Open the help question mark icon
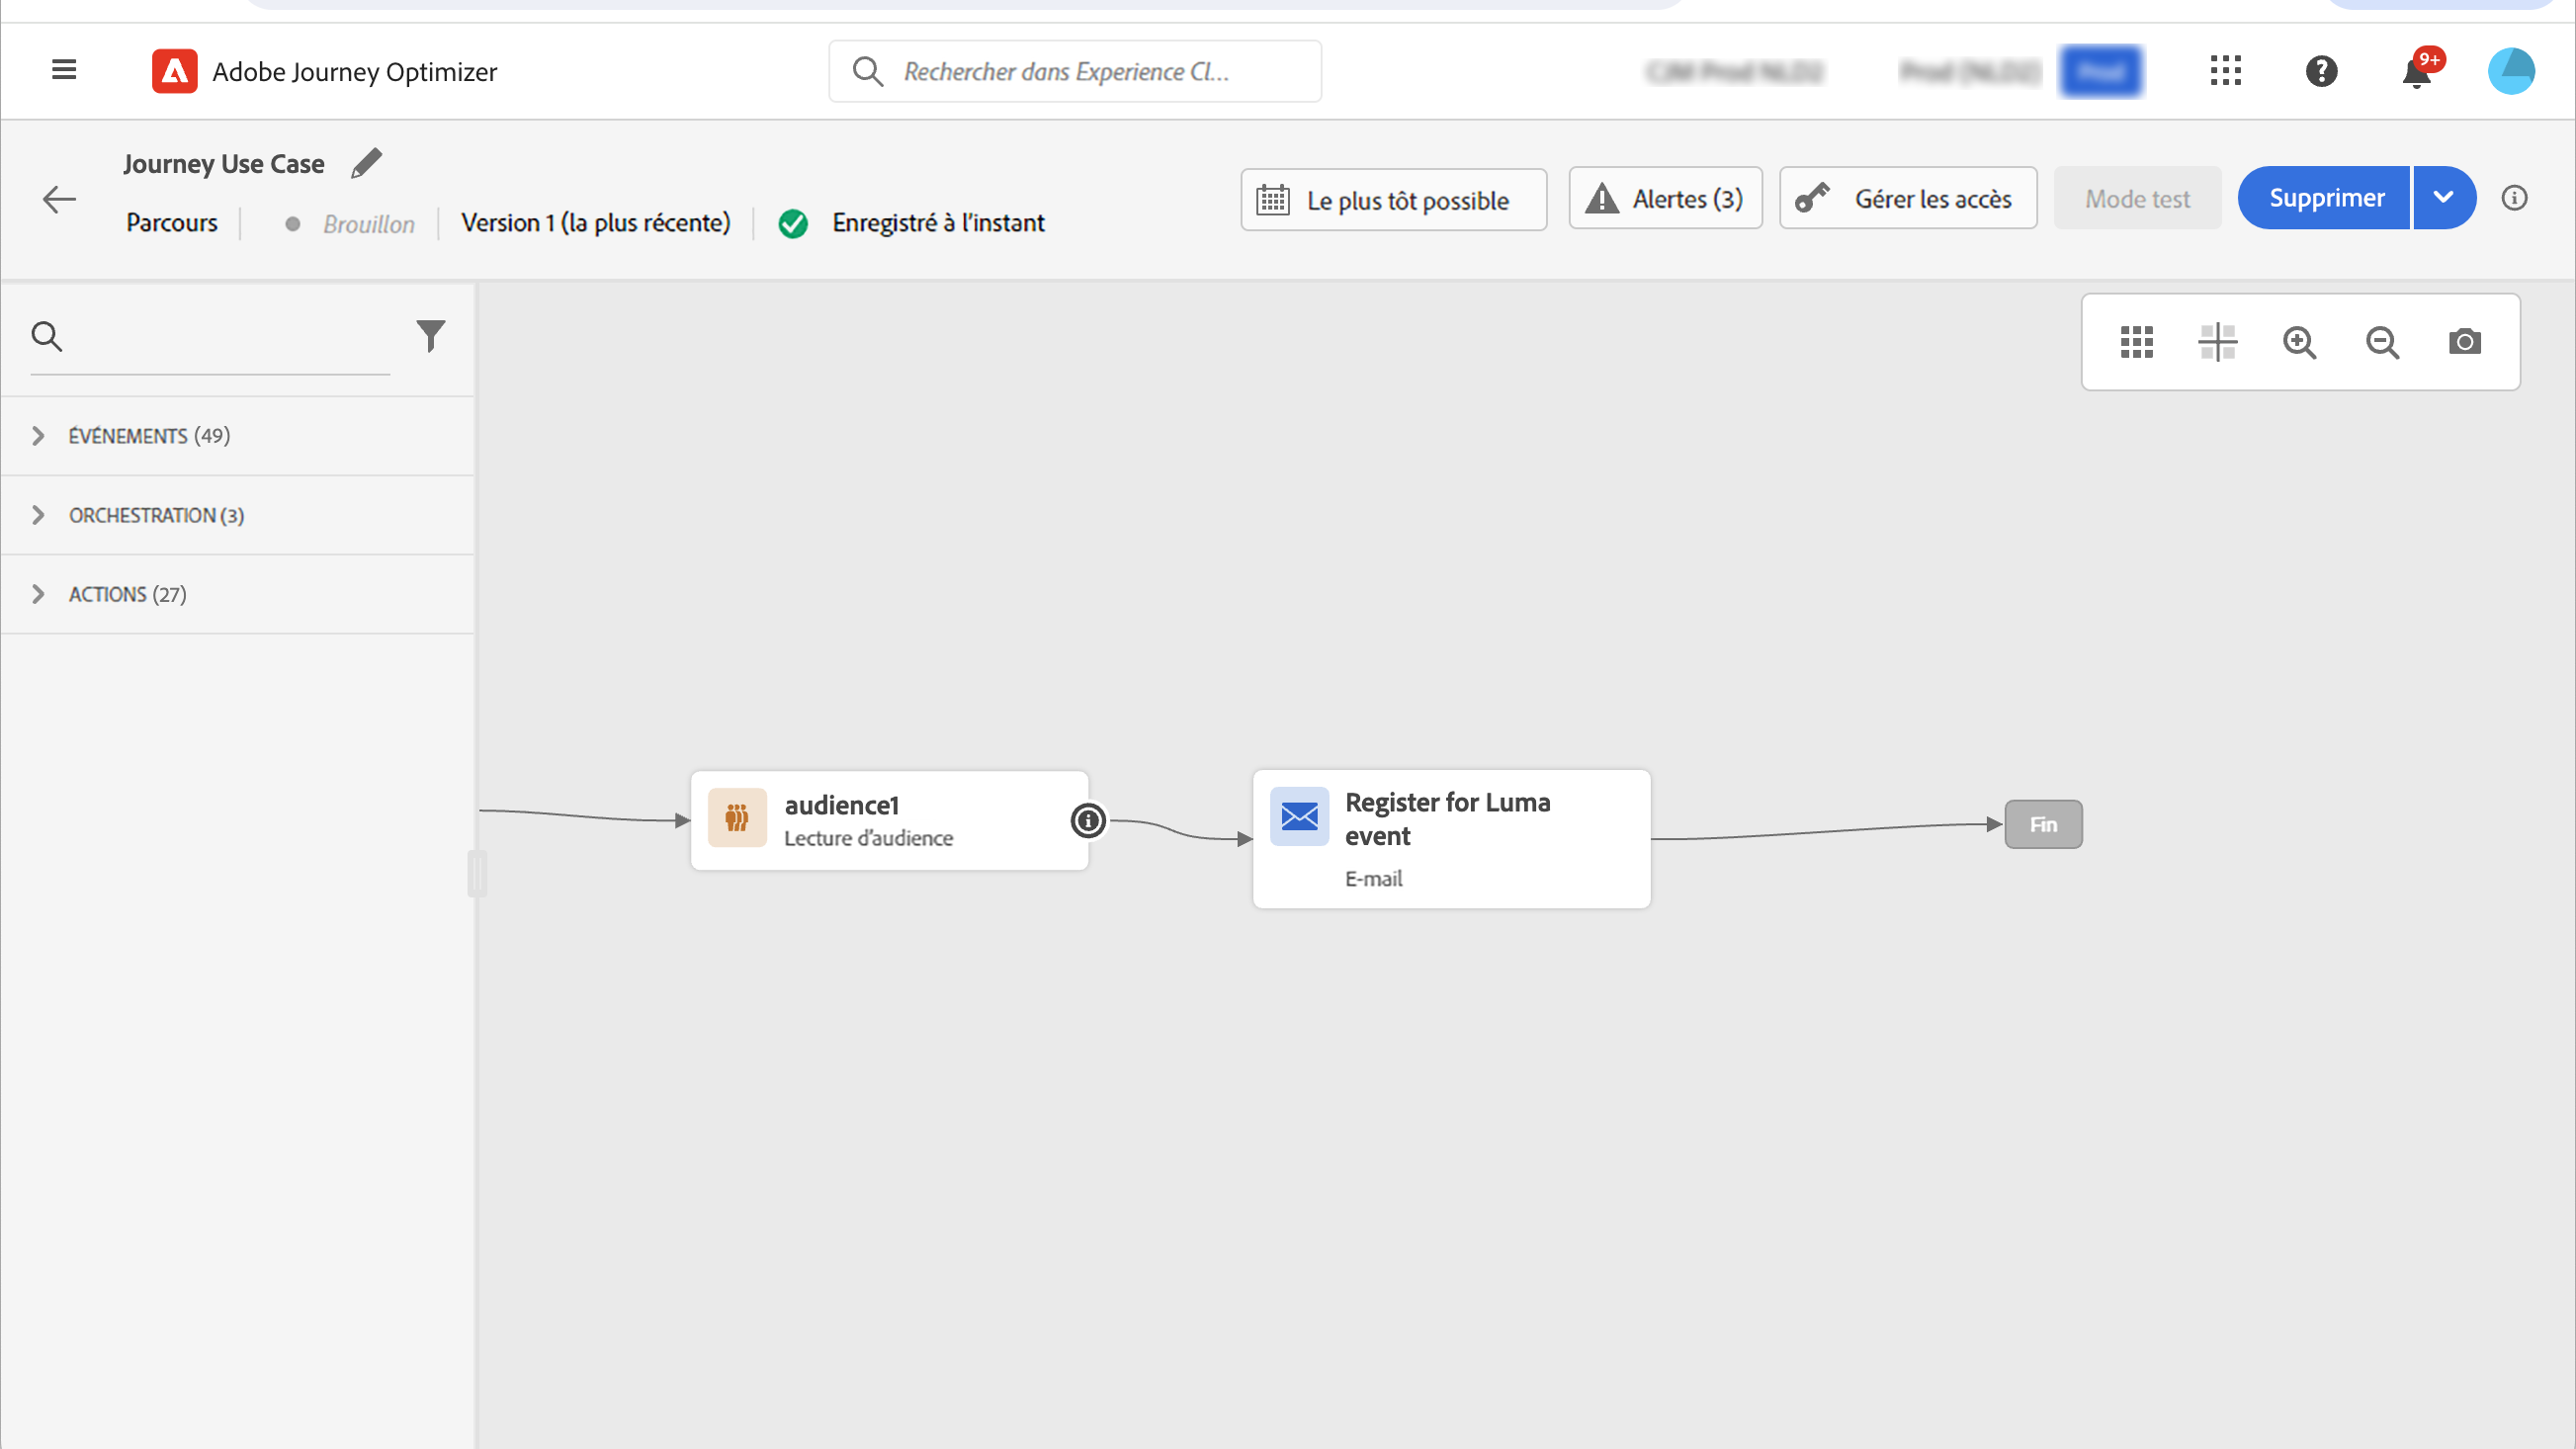Viewport: 2576px width, 1449px height. click(2321, 71)
